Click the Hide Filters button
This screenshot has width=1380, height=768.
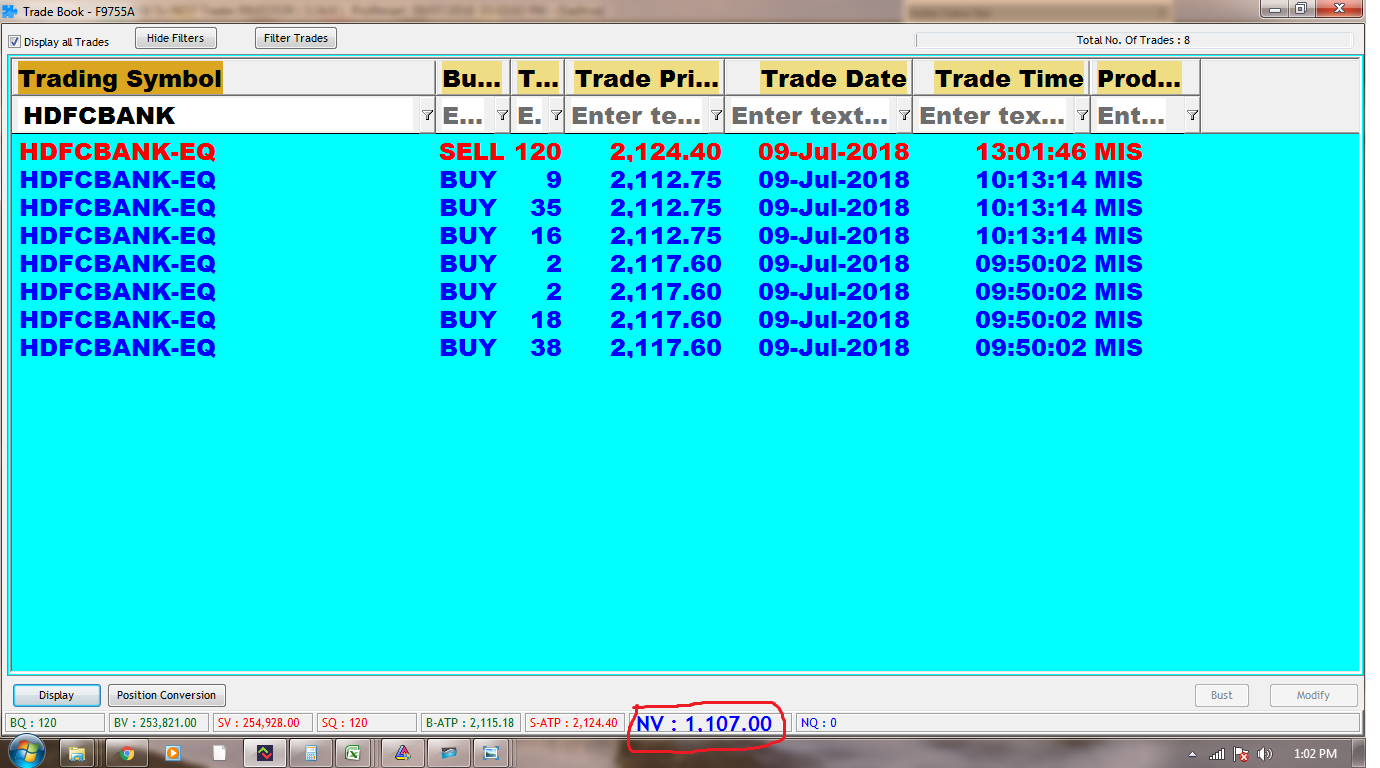176,38
